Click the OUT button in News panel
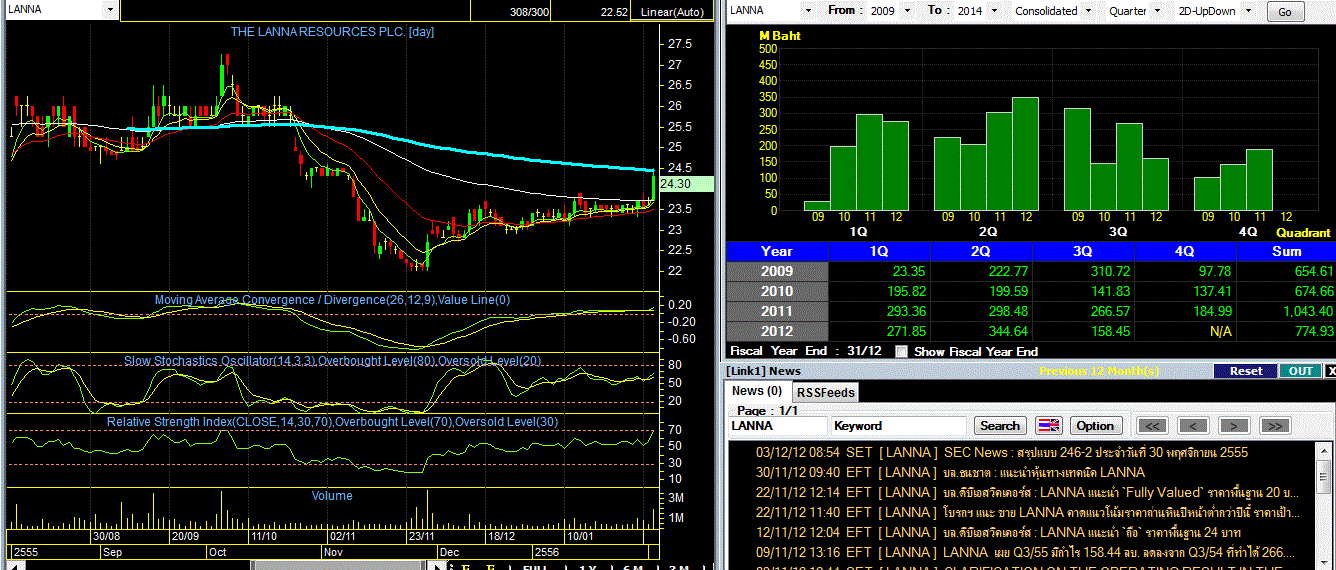This screenshot has width=1336, height=570. coord(1300,371)
